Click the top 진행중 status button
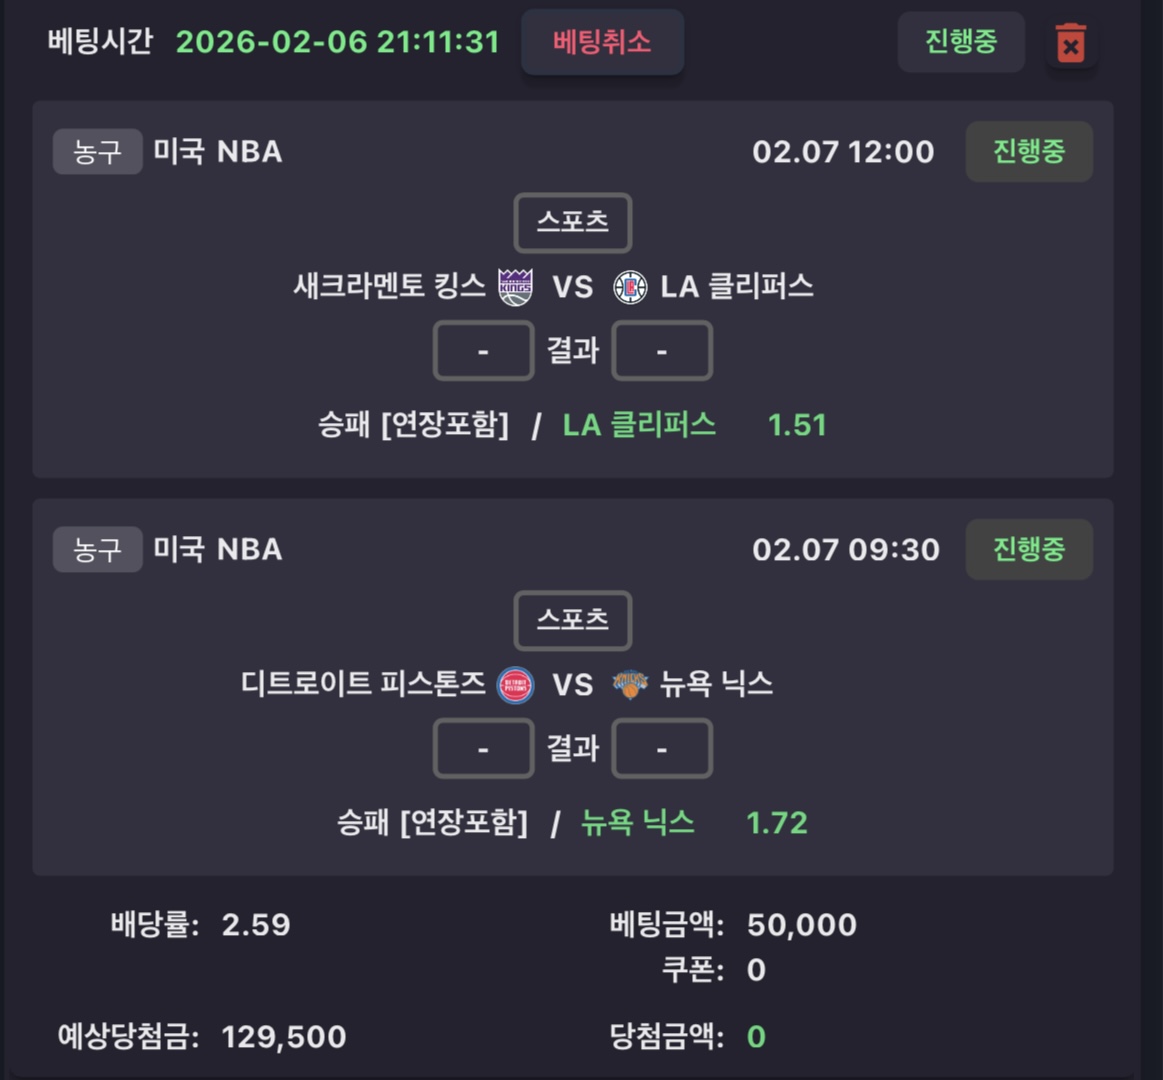The image size is (1163, 1080). (x=960, y=42)
